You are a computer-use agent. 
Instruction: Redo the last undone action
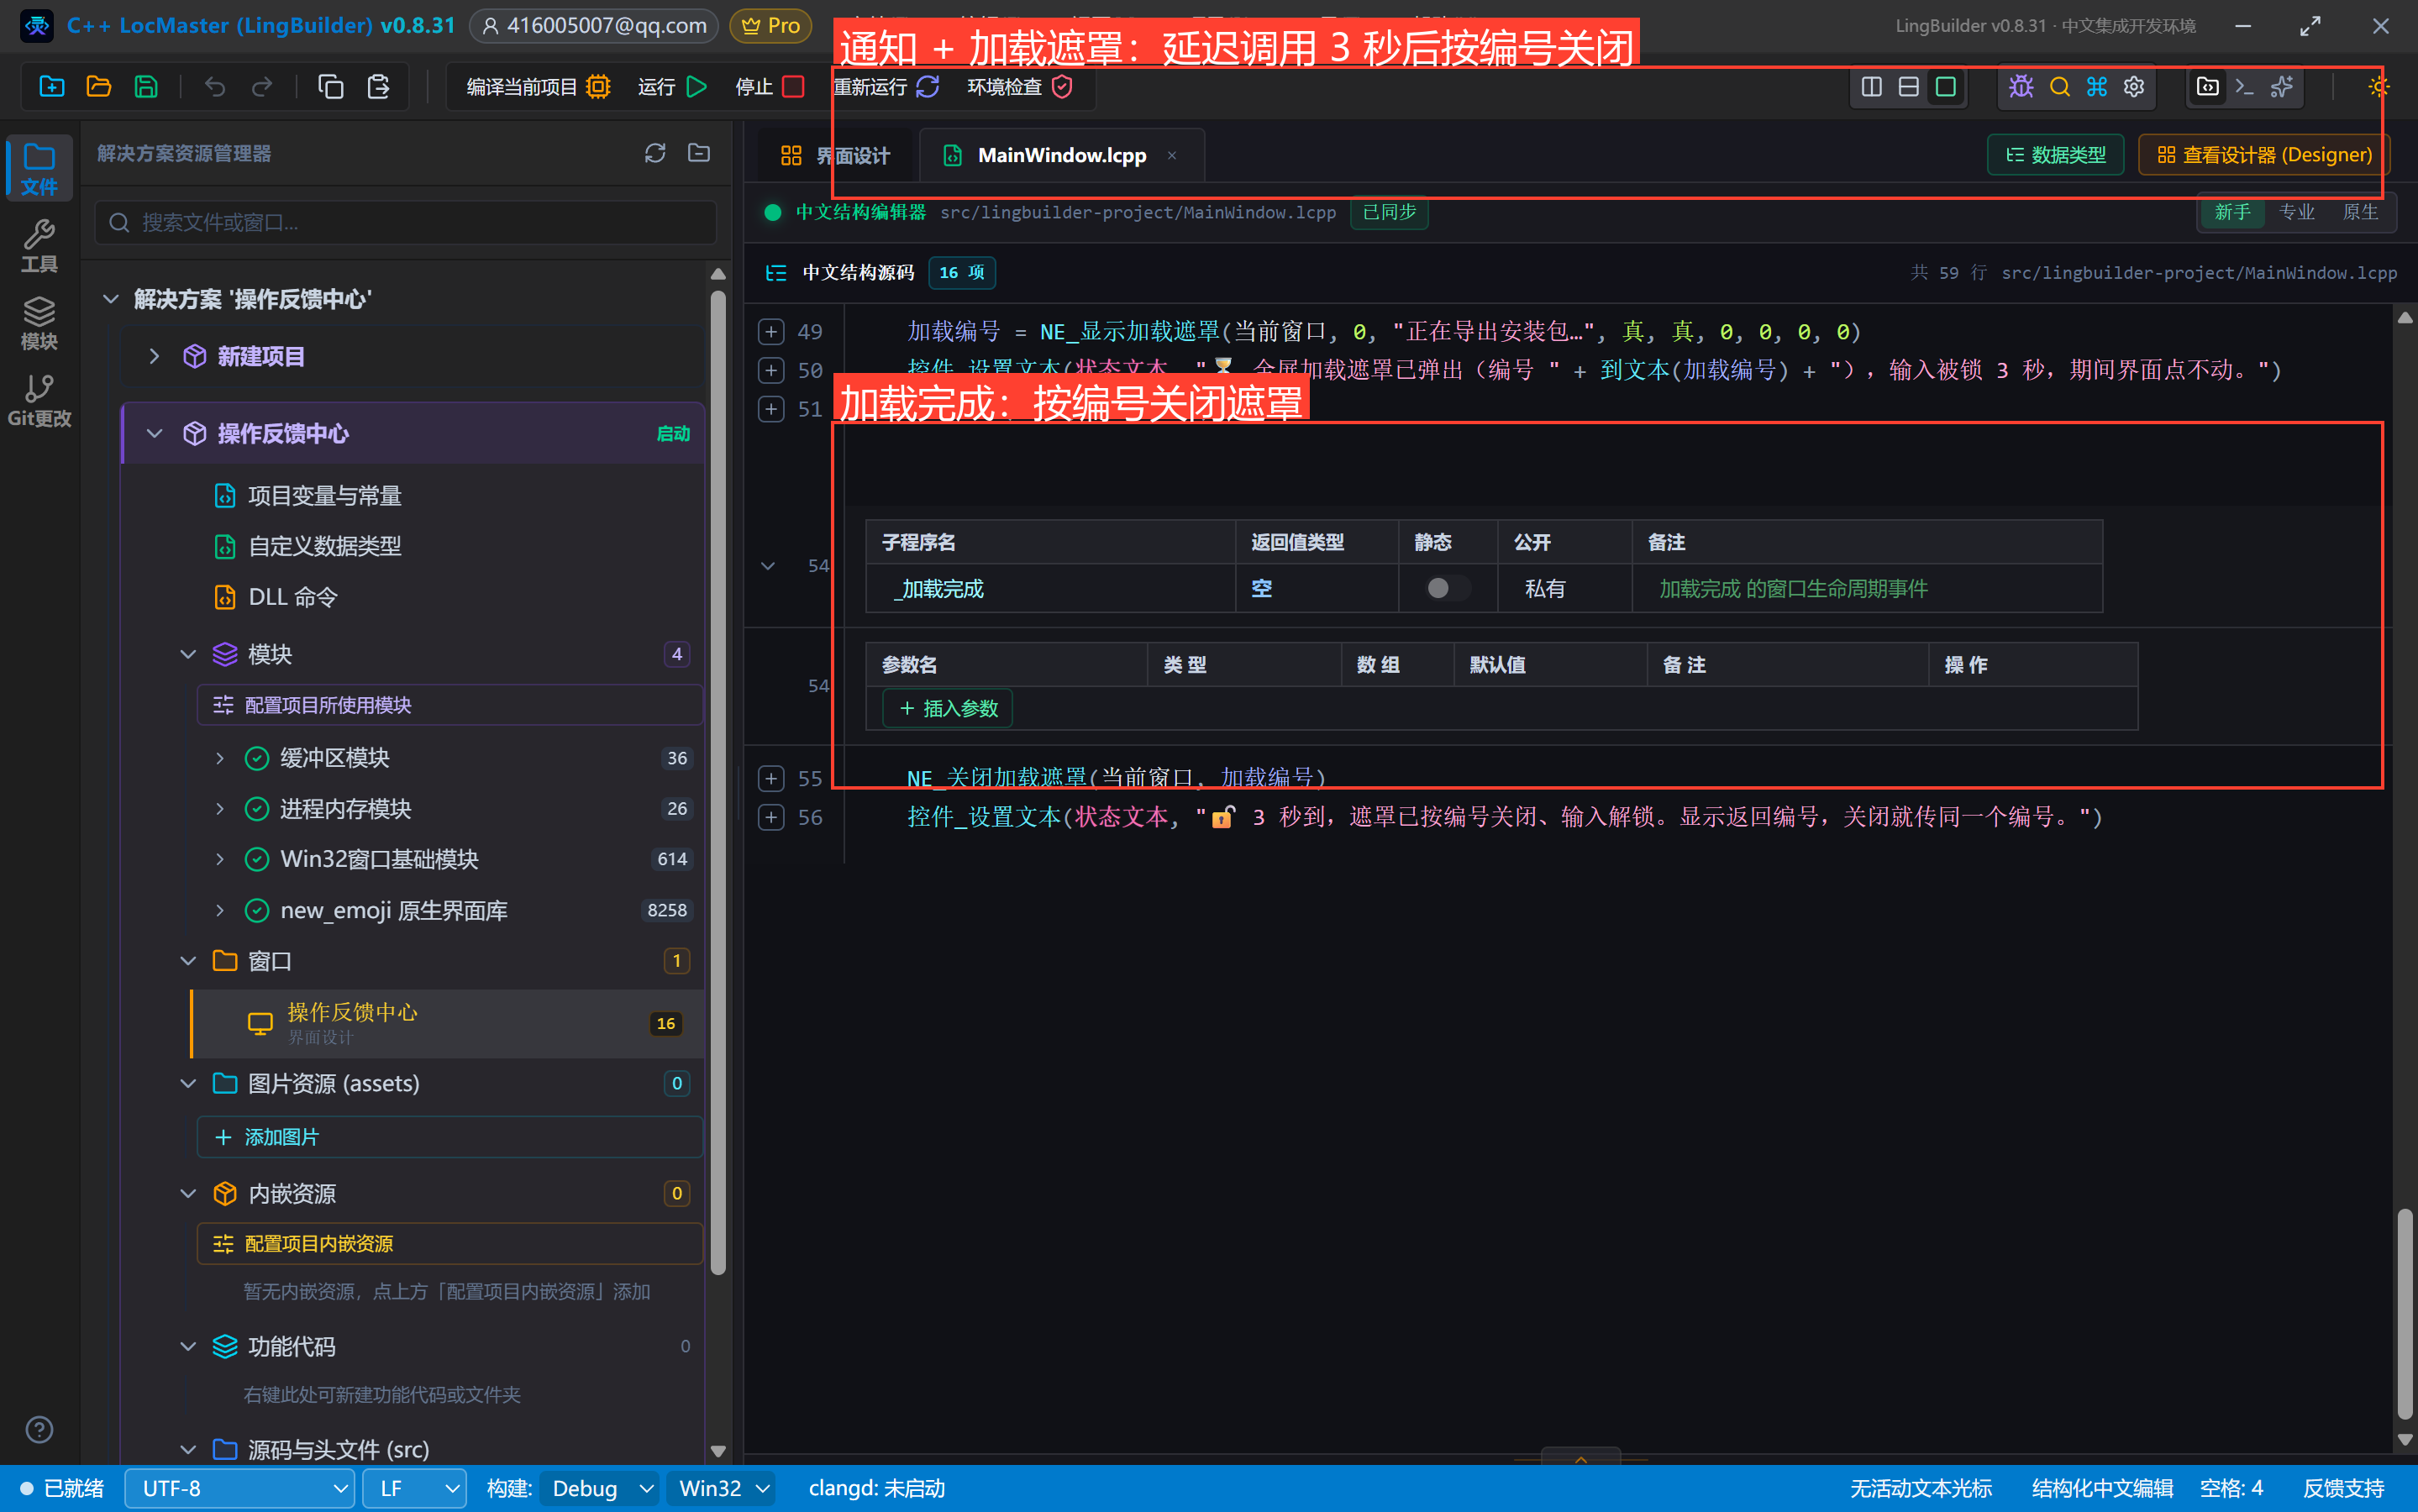(x=262, y=87)
